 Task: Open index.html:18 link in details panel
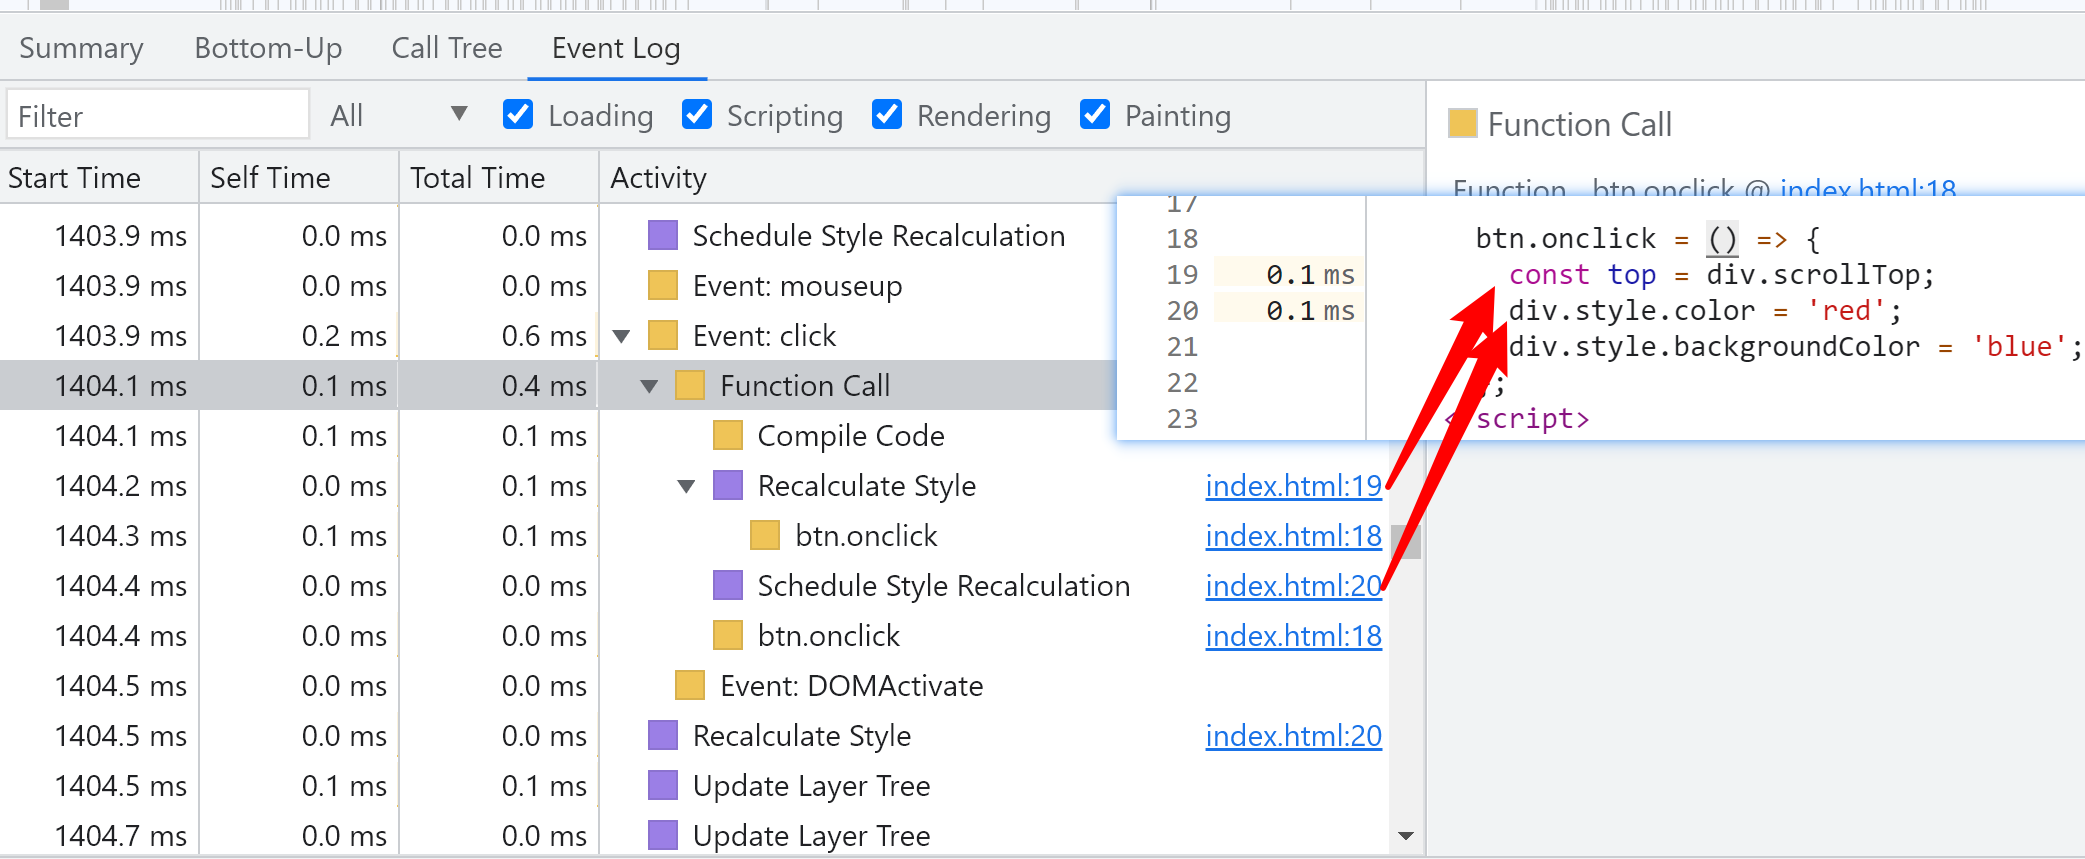pos(1867,187)
